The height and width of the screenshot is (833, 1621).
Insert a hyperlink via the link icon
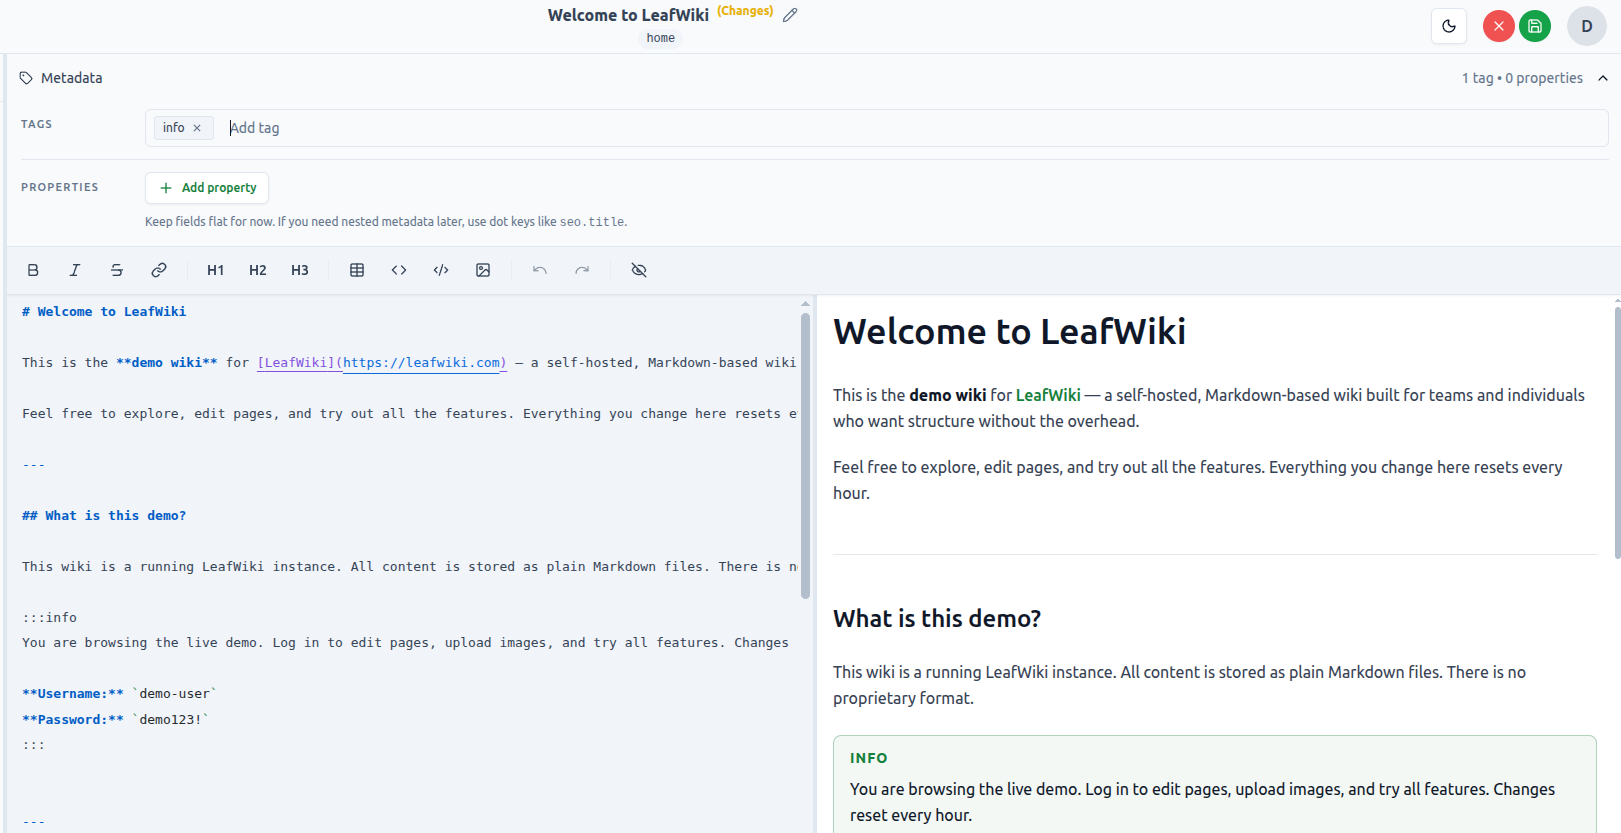point(159,270)
